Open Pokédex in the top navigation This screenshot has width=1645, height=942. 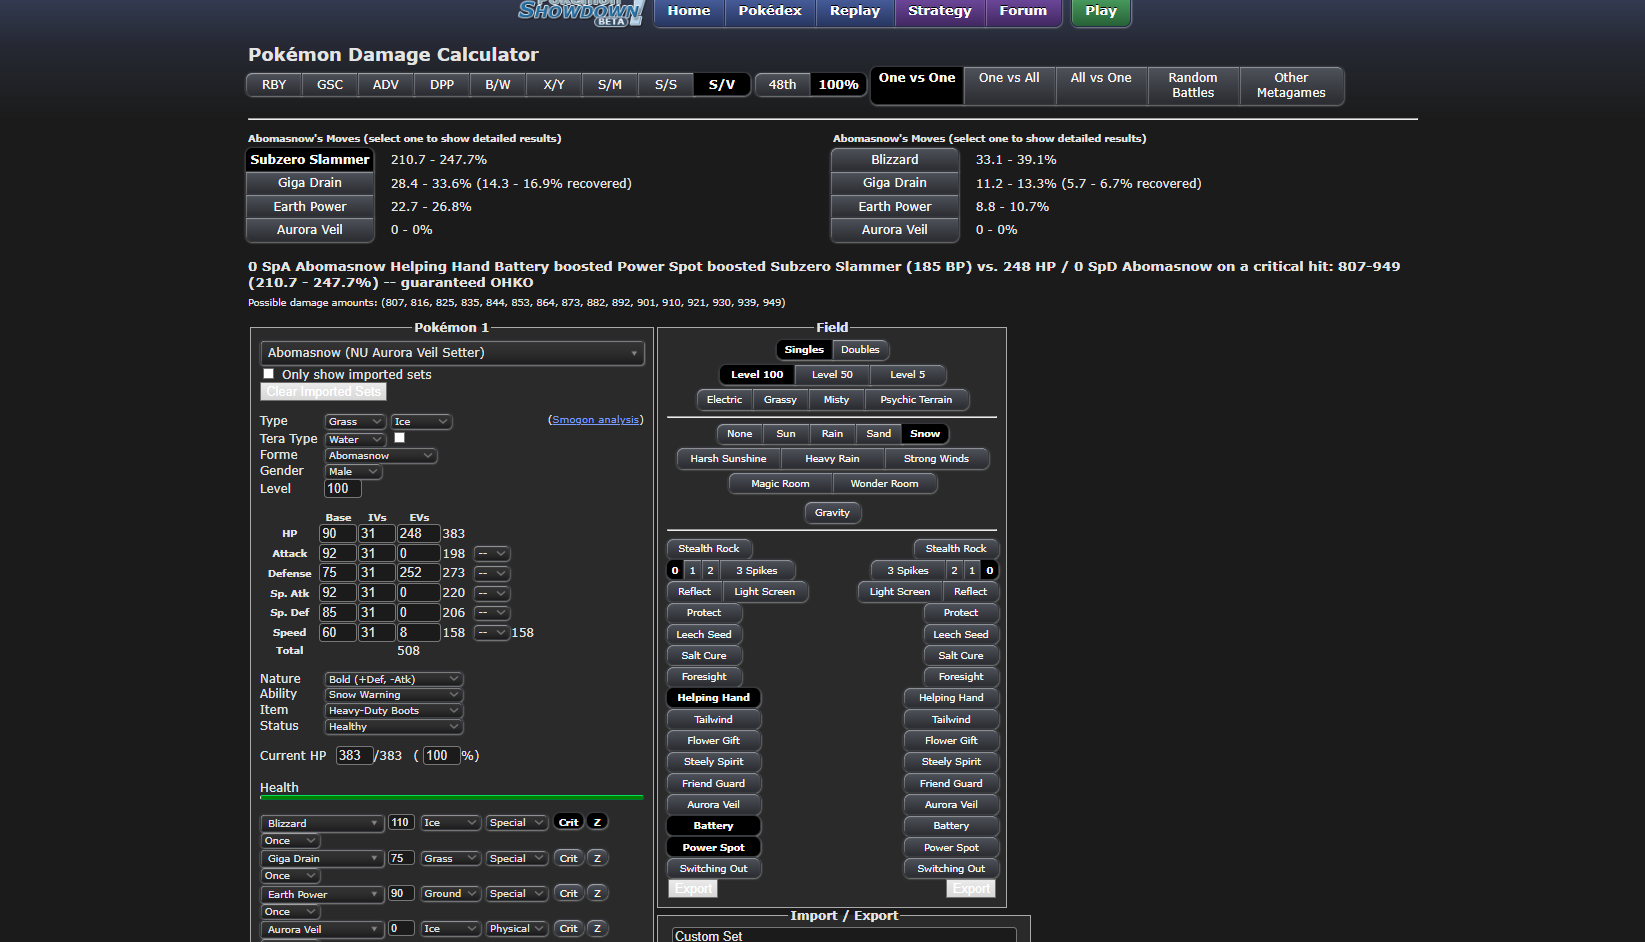pyautogui.click(x=770, y=11)
